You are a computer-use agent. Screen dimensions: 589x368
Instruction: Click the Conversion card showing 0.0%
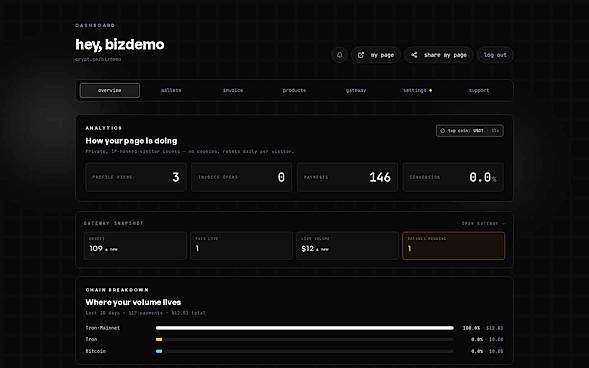pos(453,177)
